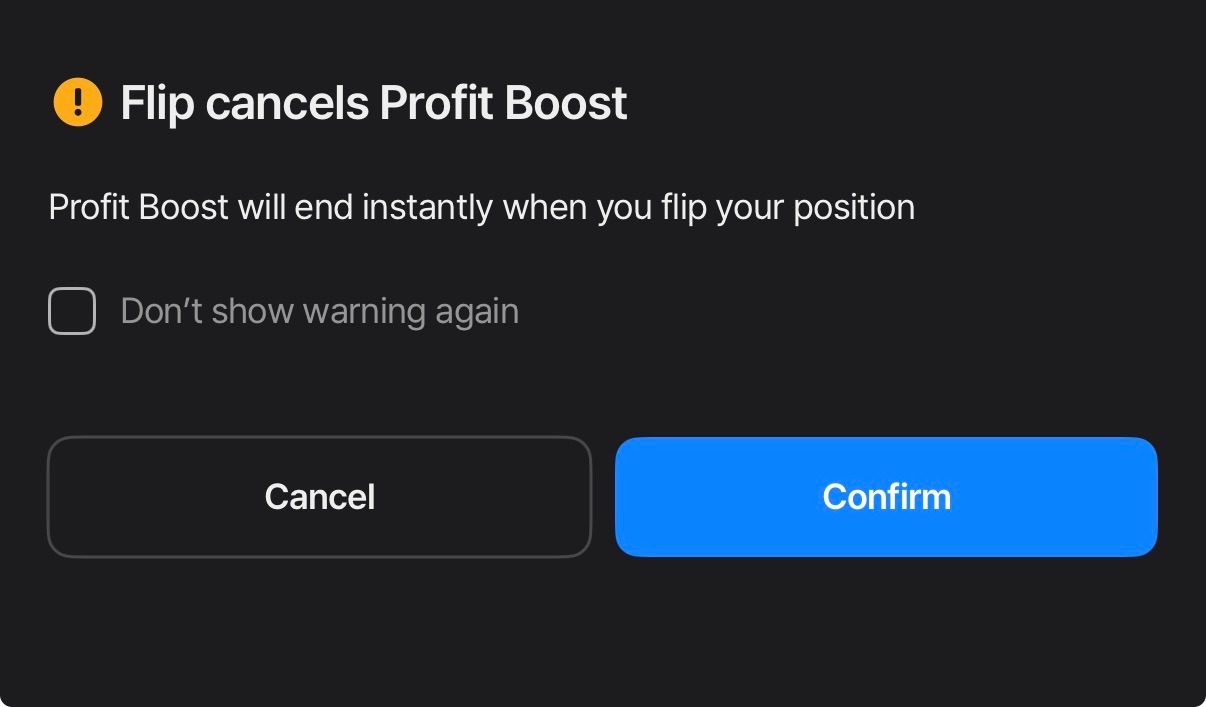Confirm flipping the position
The height and width of the screenshot is (707, 1206).
[886, 496]
